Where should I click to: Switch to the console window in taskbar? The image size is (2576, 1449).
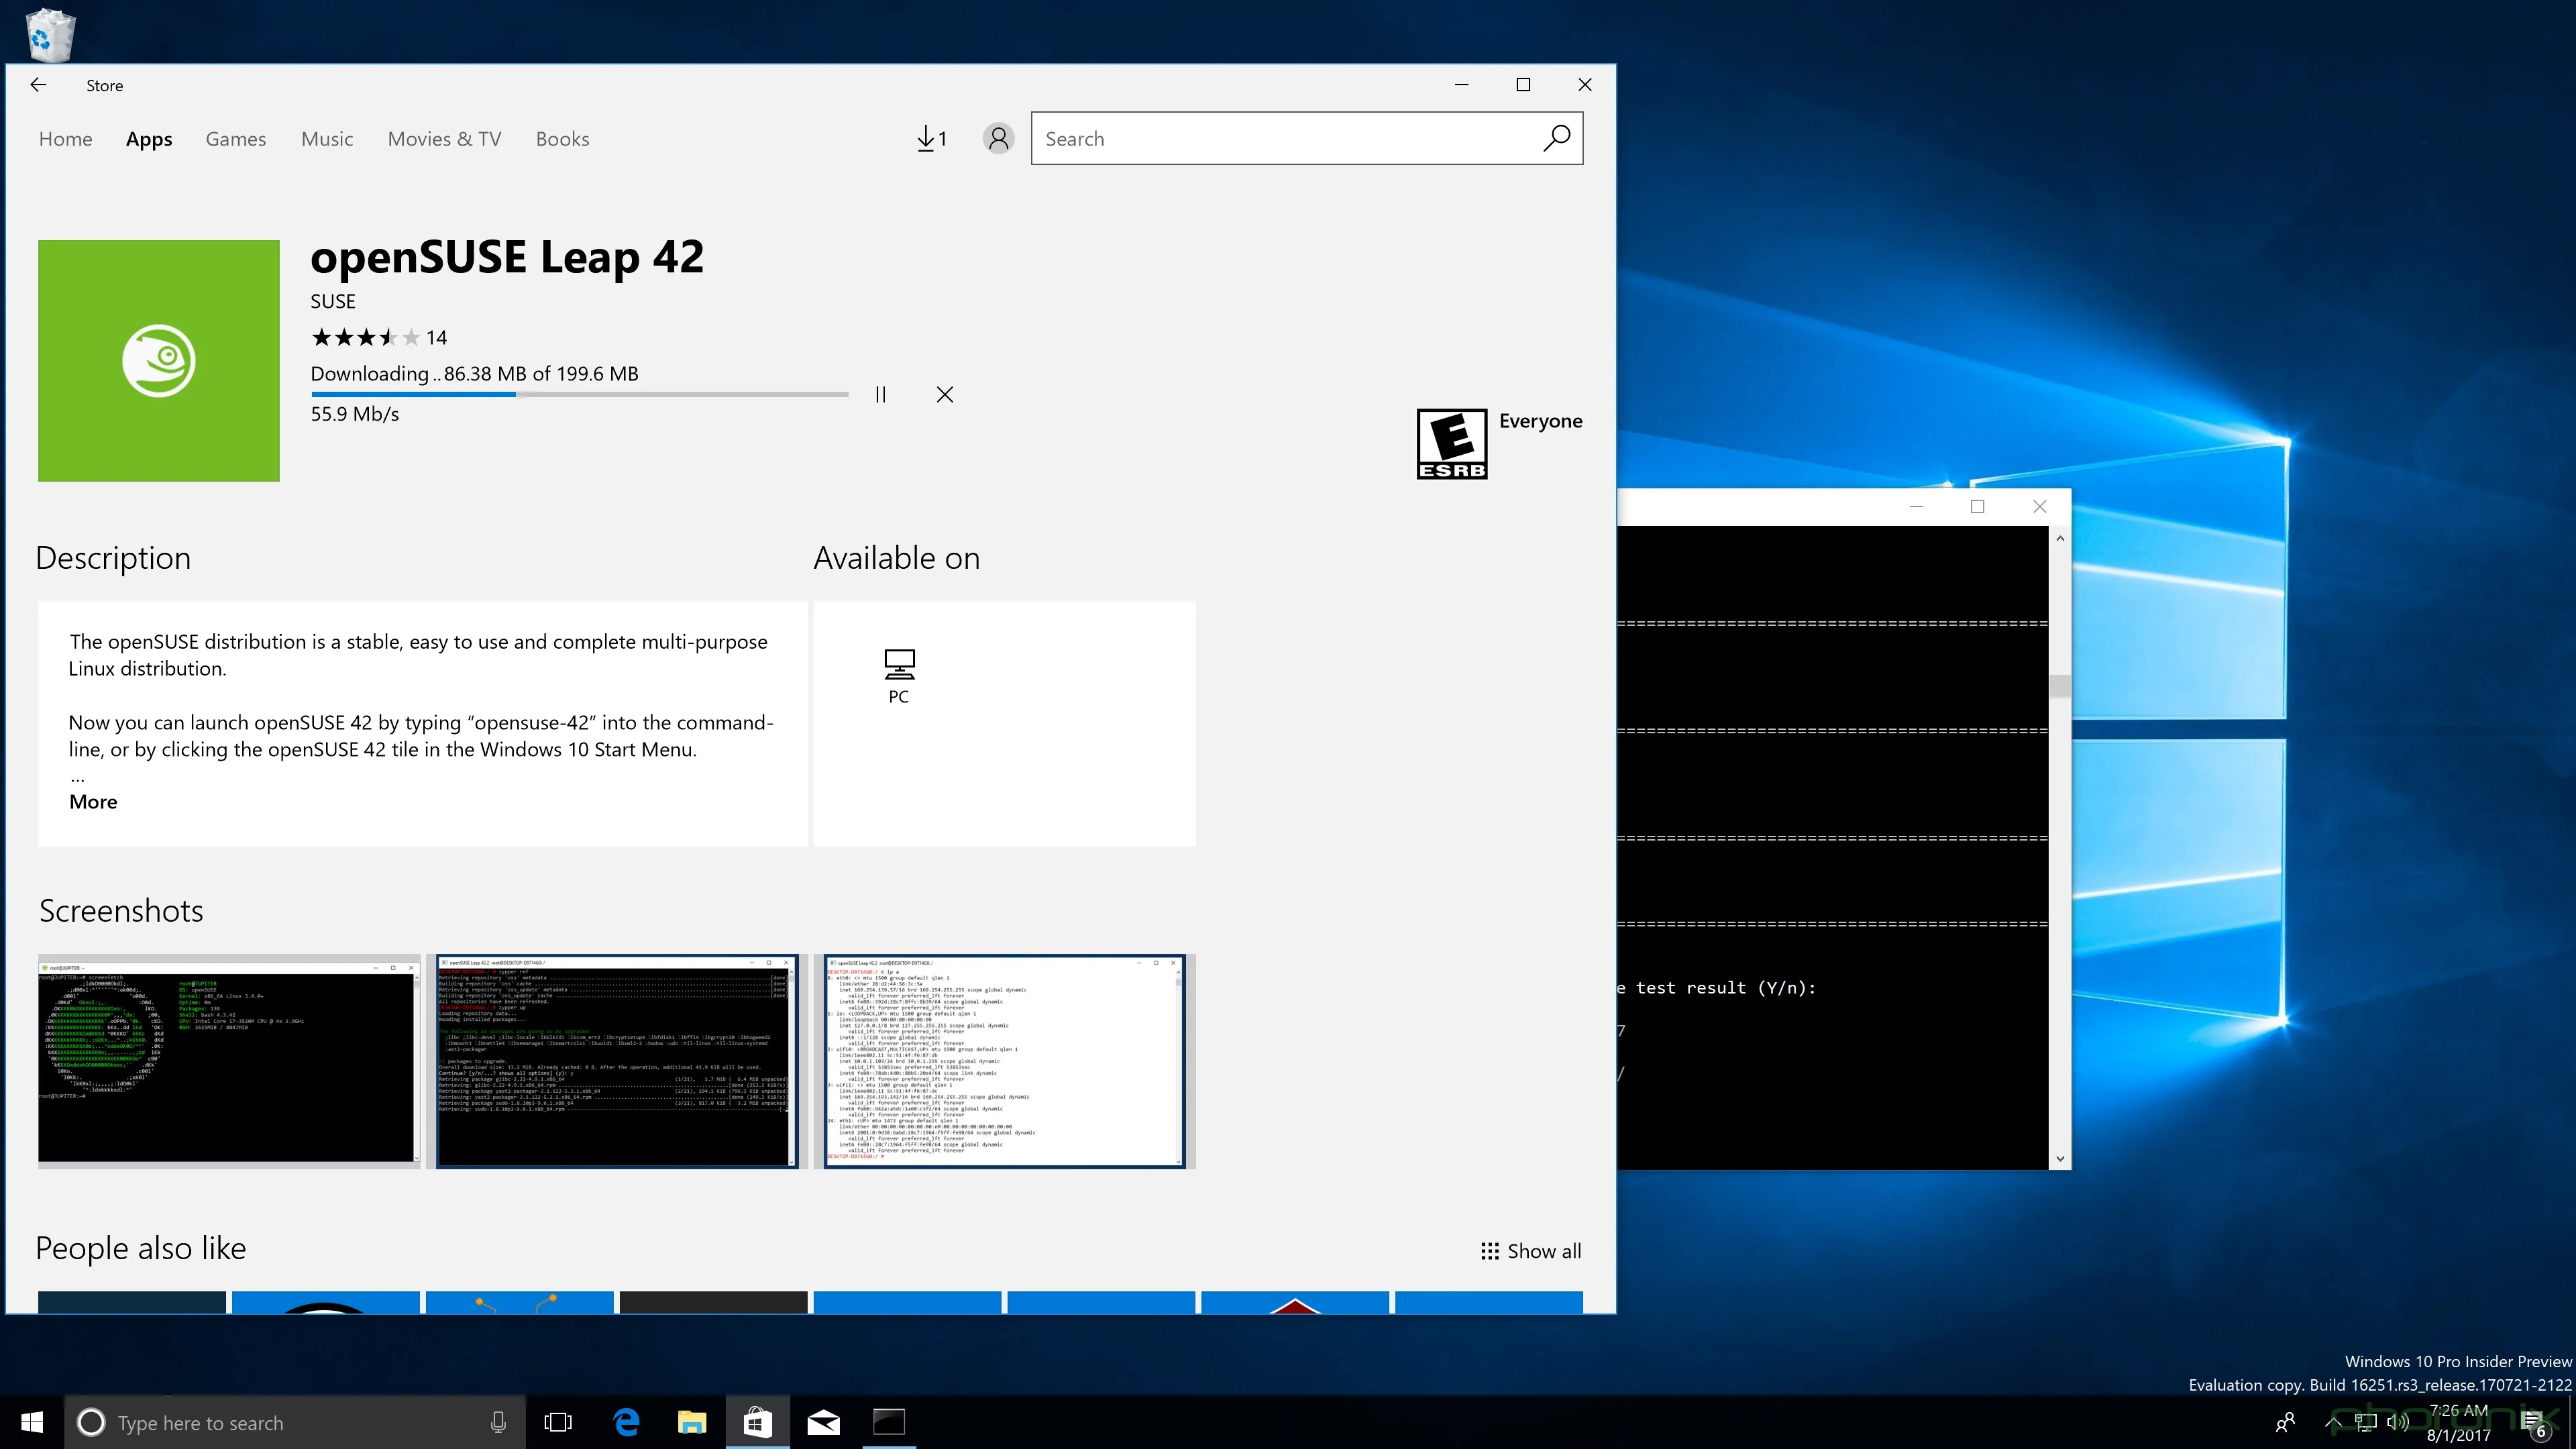[889, 1422]
